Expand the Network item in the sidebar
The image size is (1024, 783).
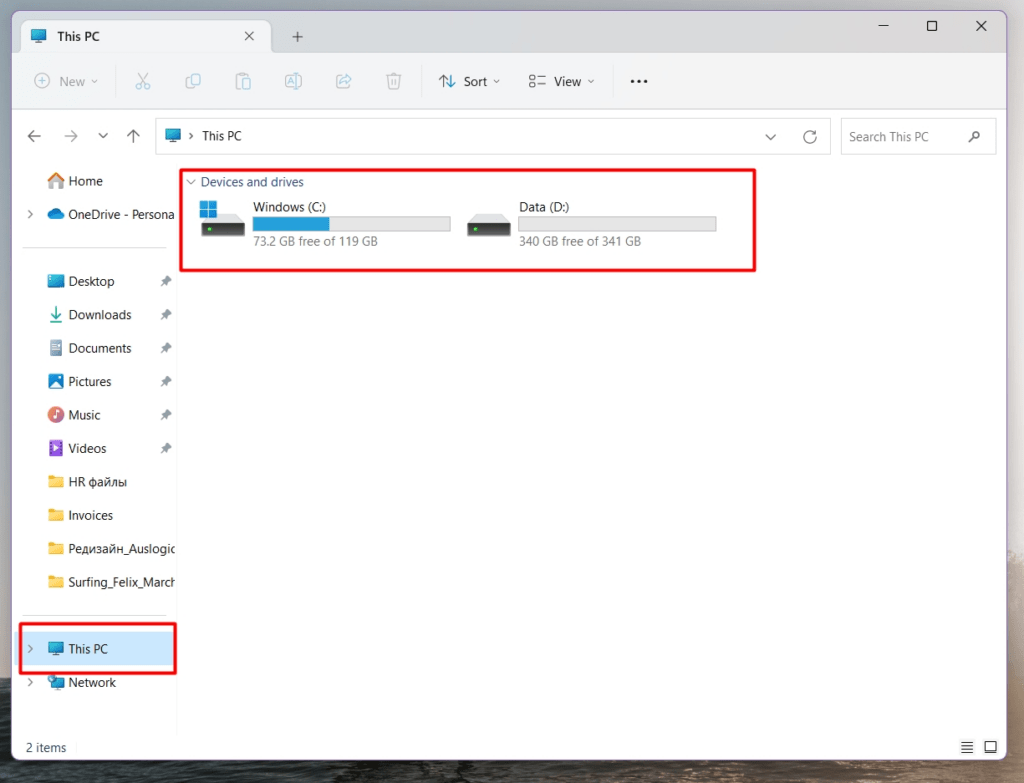29,682
